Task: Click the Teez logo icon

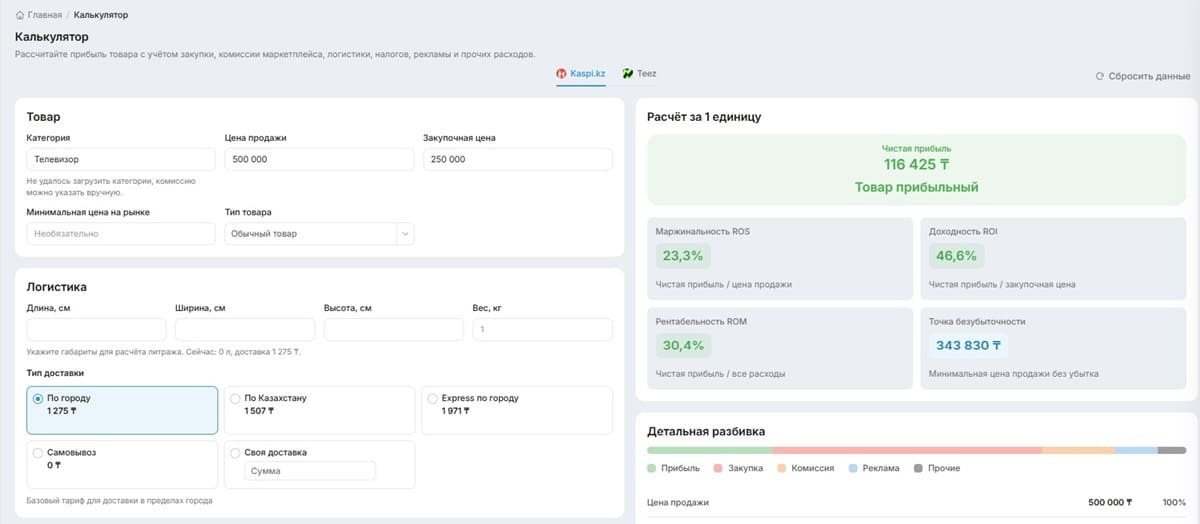Action: [627, 74]
